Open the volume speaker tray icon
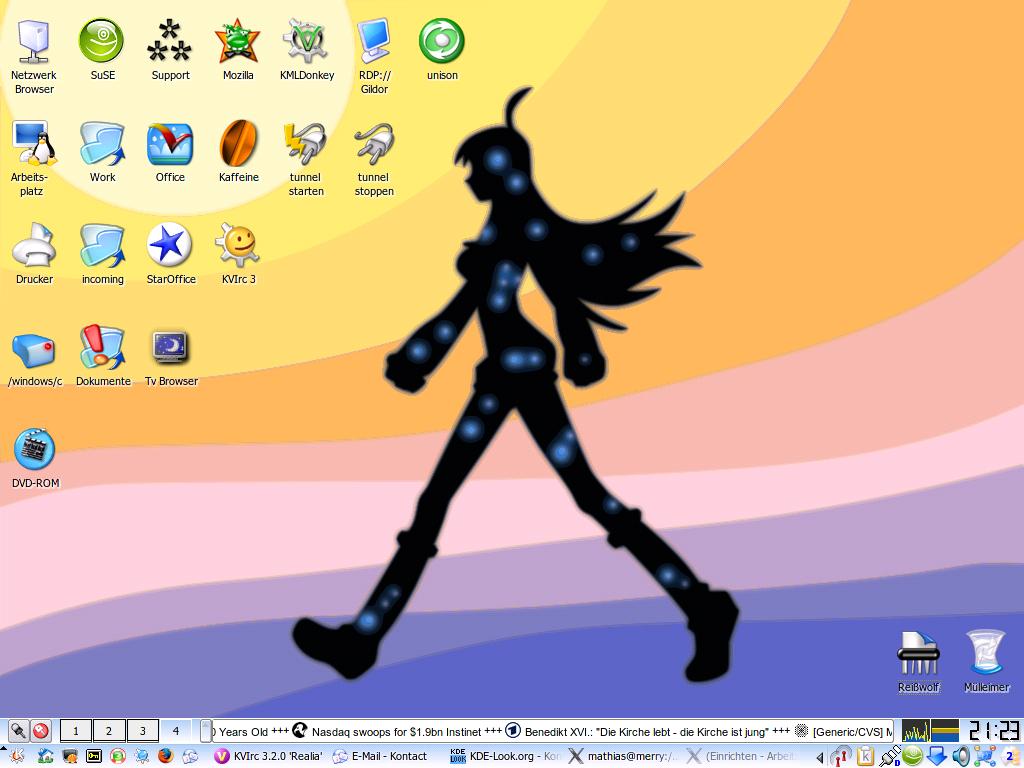 coord(961,756)
